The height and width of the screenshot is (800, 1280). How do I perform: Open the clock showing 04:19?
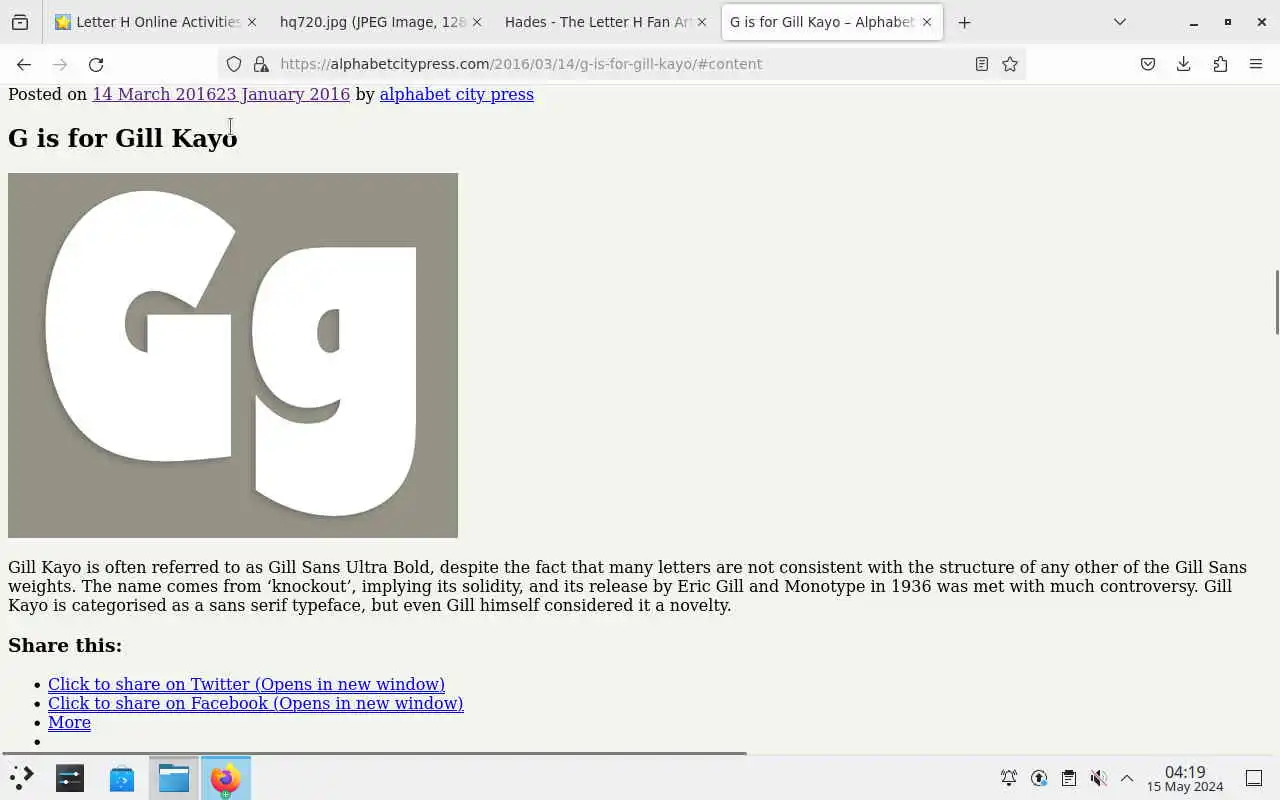point(1185,779)
